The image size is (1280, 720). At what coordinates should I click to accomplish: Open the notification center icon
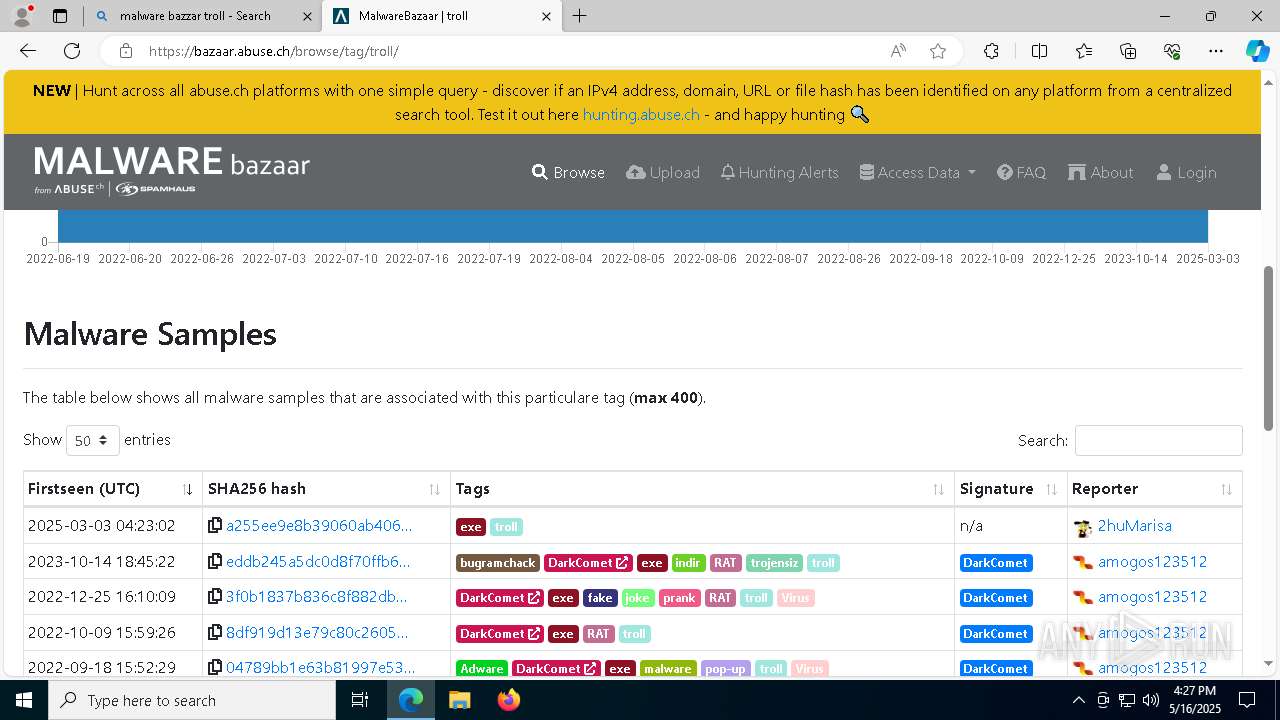[1247, 700]
